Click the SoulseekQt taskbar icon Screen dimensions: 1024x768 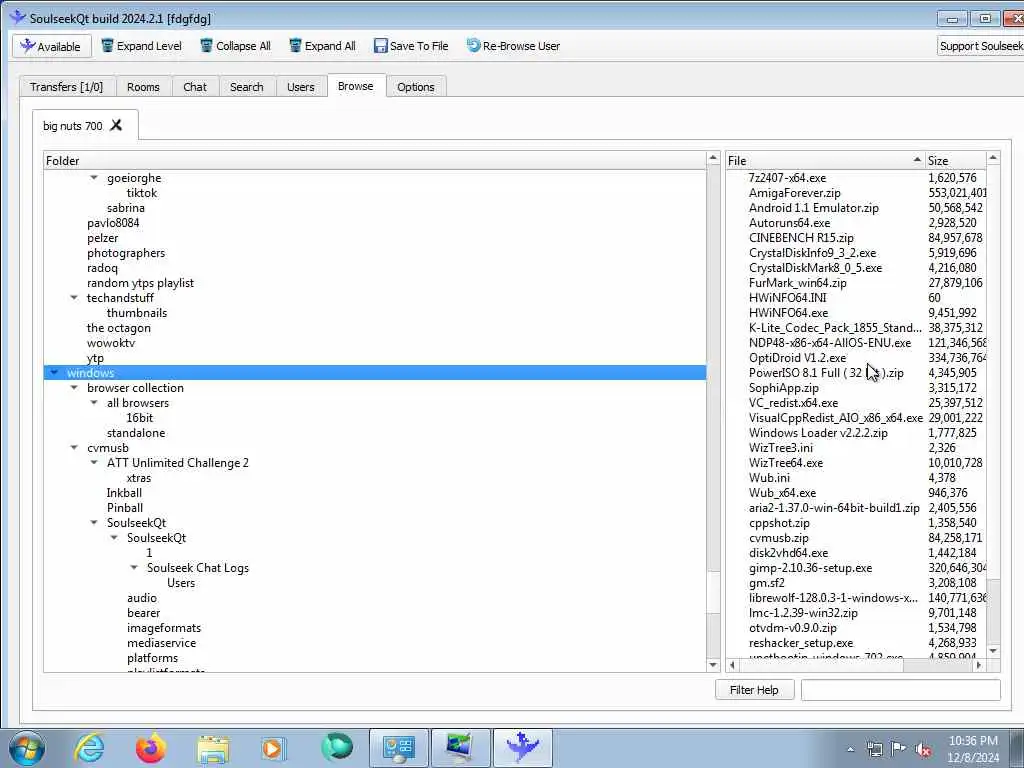click(522, 748)
